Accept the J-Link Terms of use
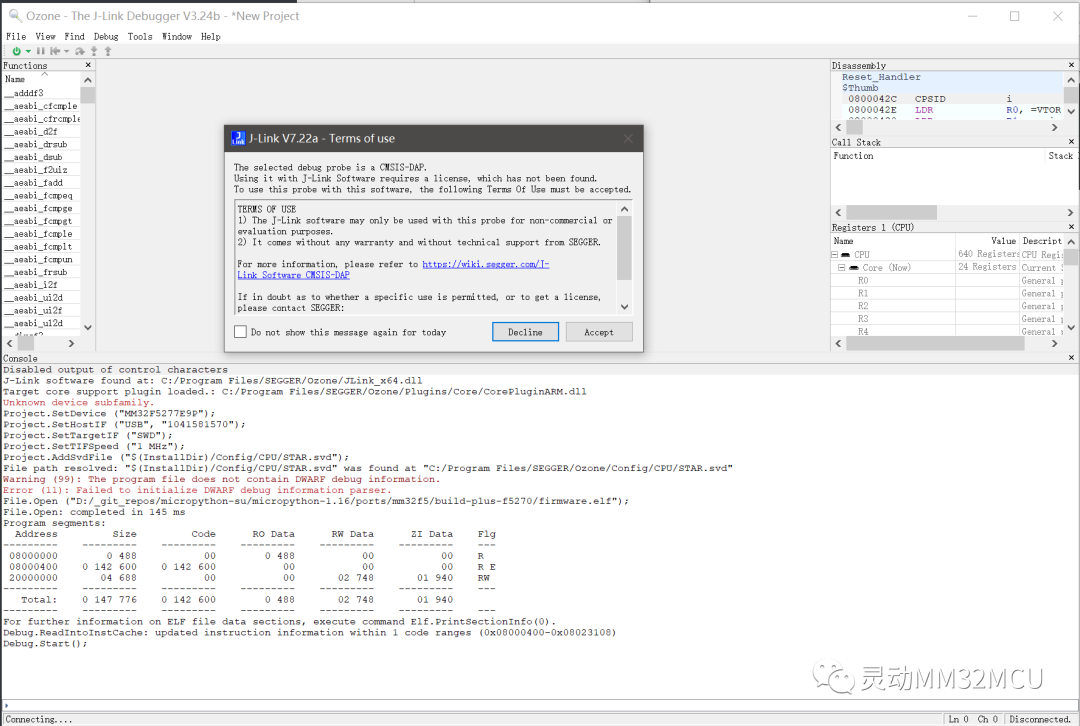The height and width of the screenshot is (726, 1080). click(599, 332)
